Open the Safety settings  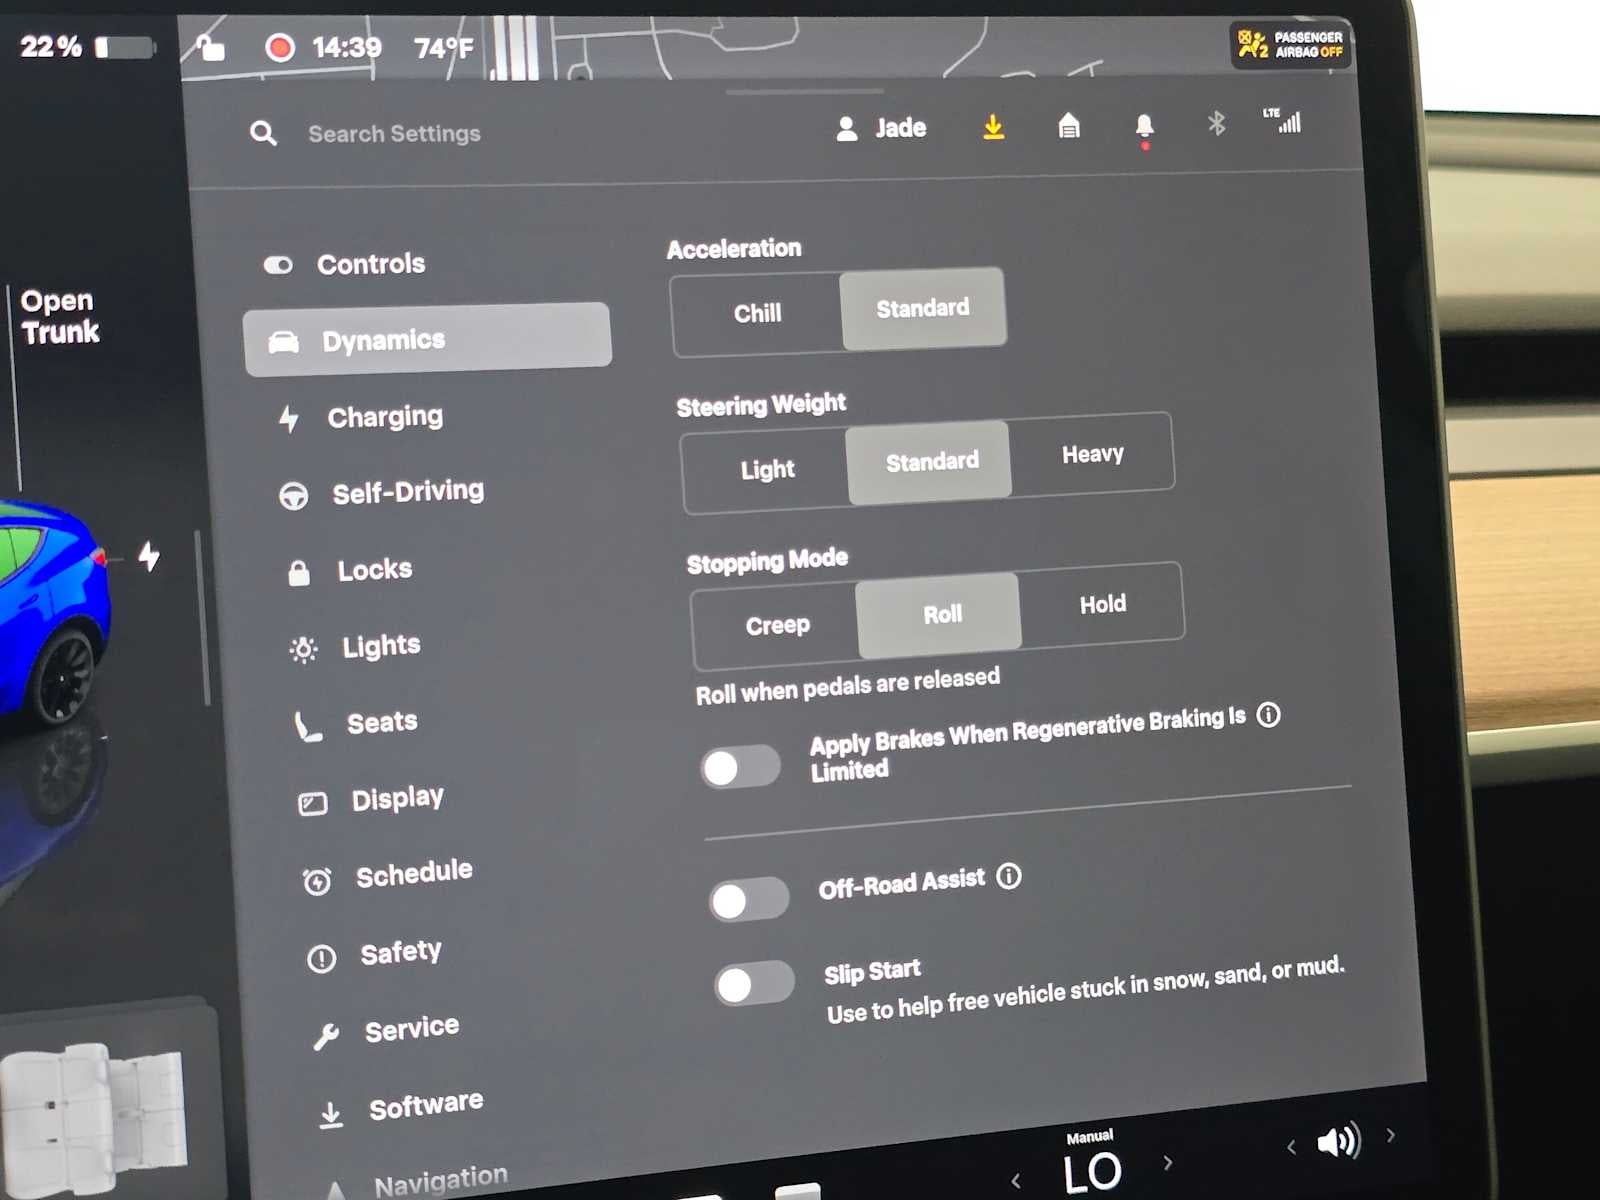pos(374,954)
